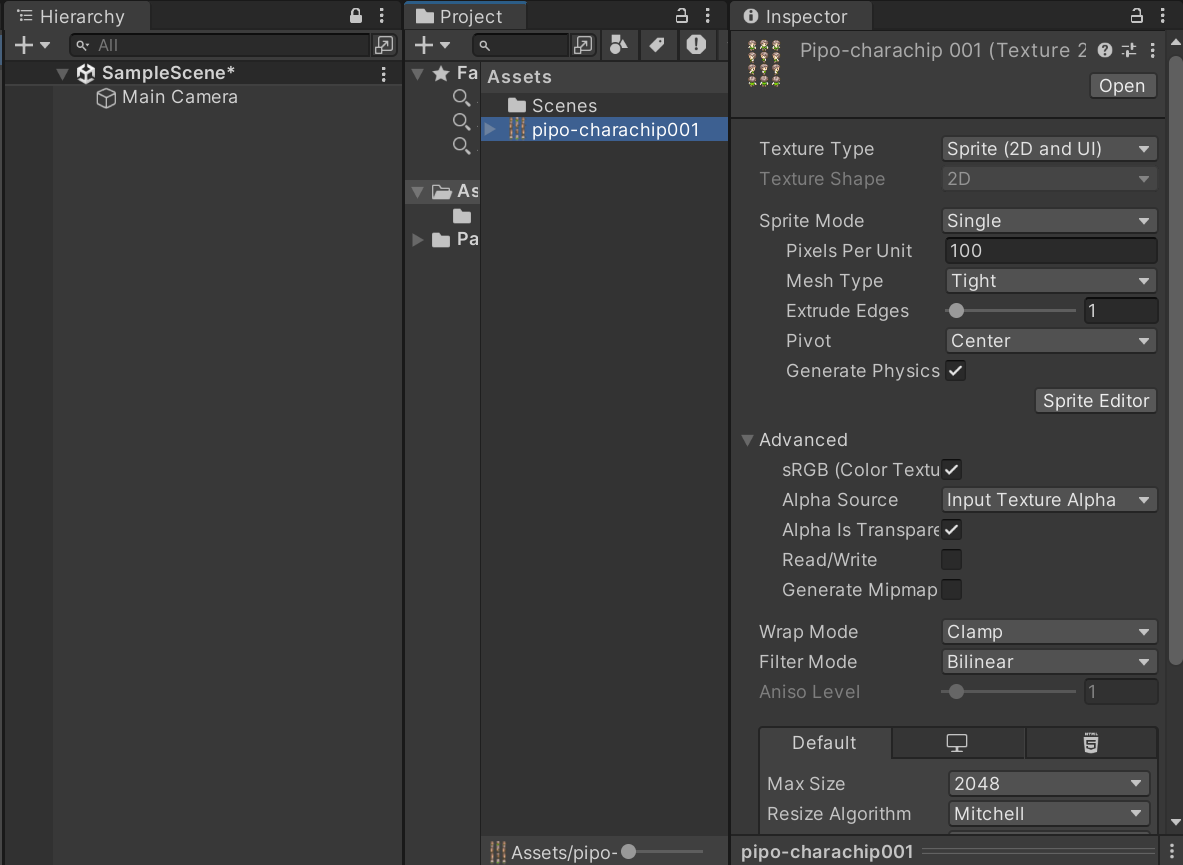
Task: Click the Project search-in-window picker icon
Action: 583,45
